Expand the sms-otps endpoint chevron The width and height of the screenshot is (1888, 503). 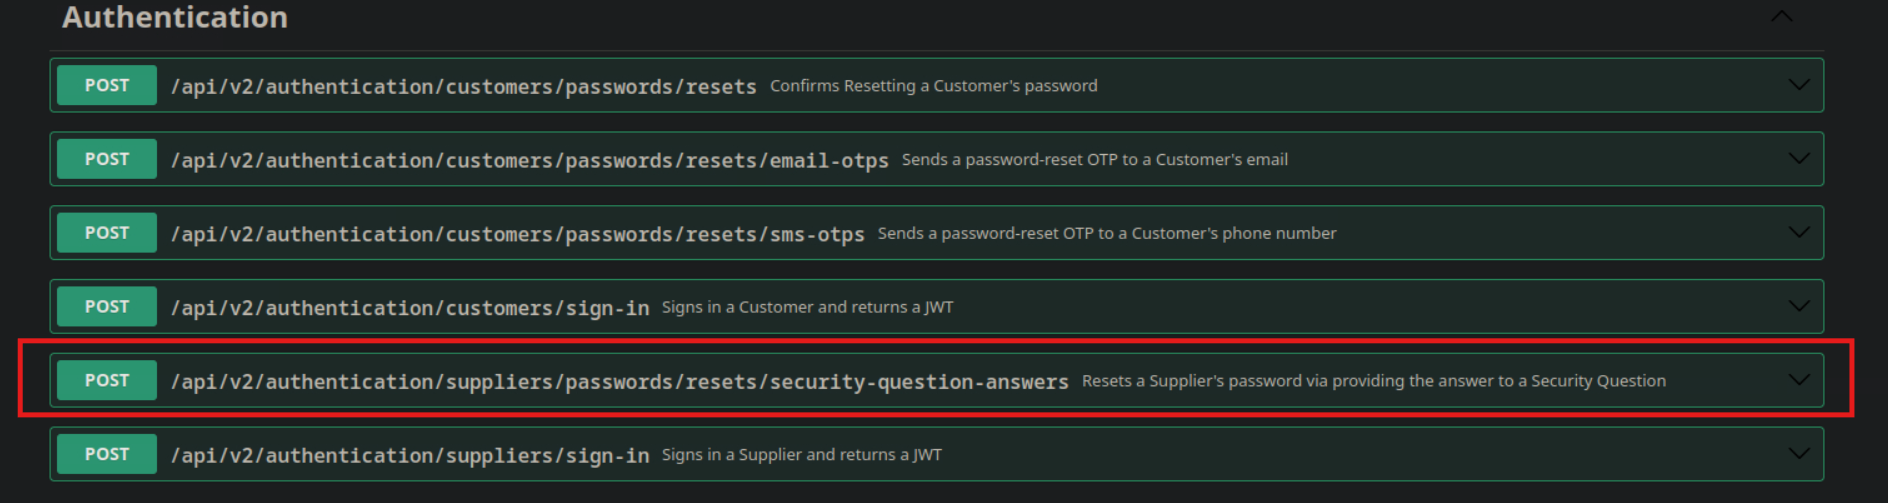click(1798, 233)
